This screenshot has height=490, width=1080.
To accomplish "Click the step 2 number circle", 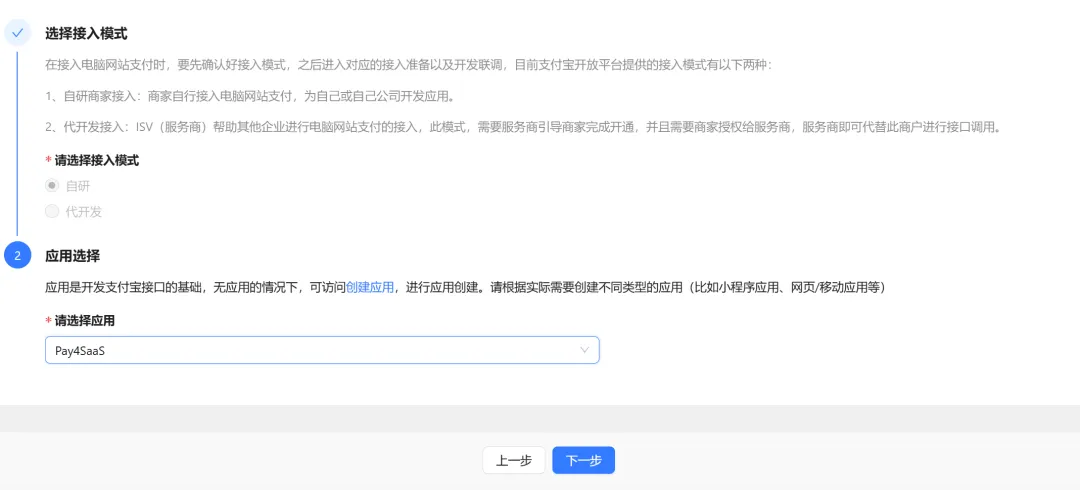I will point(17,255).
